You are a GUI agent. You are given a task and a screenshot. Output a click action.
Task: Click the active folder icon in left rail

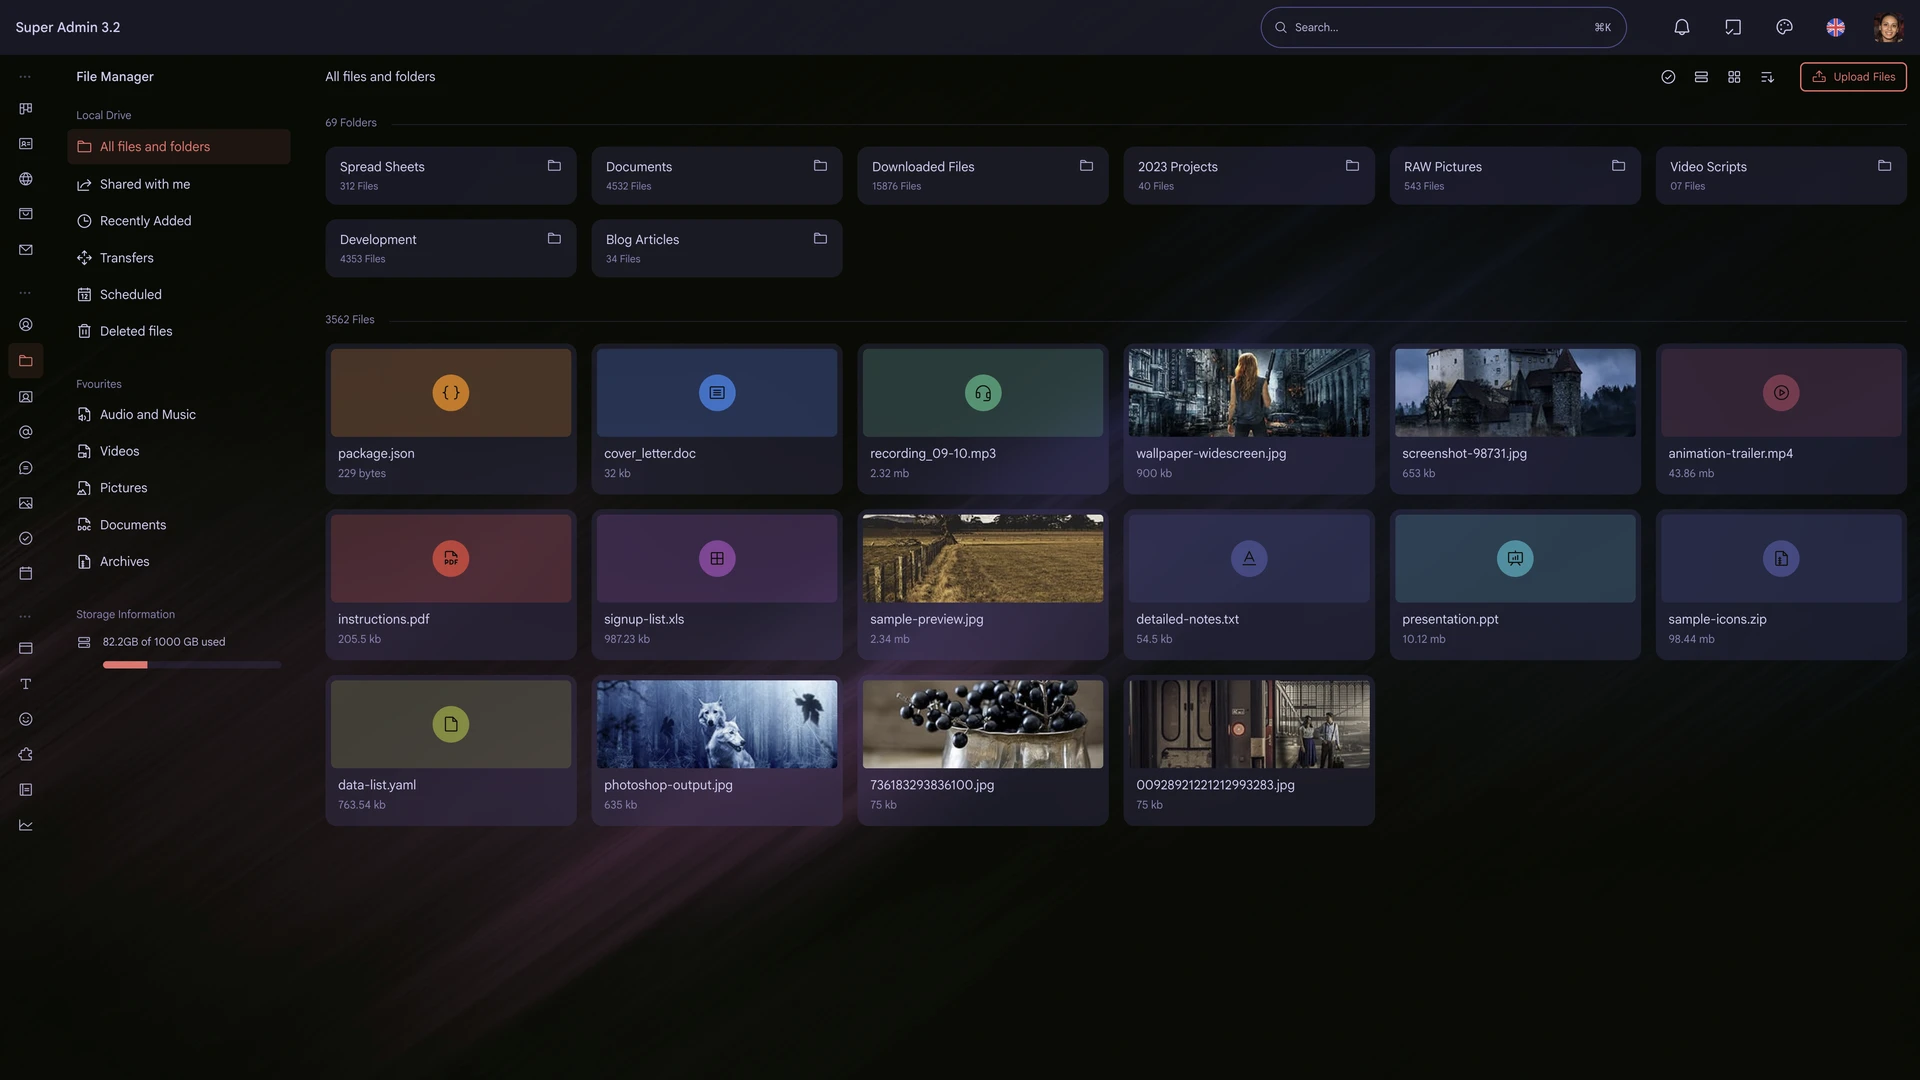pyautogui.click(x=26, y=361)
